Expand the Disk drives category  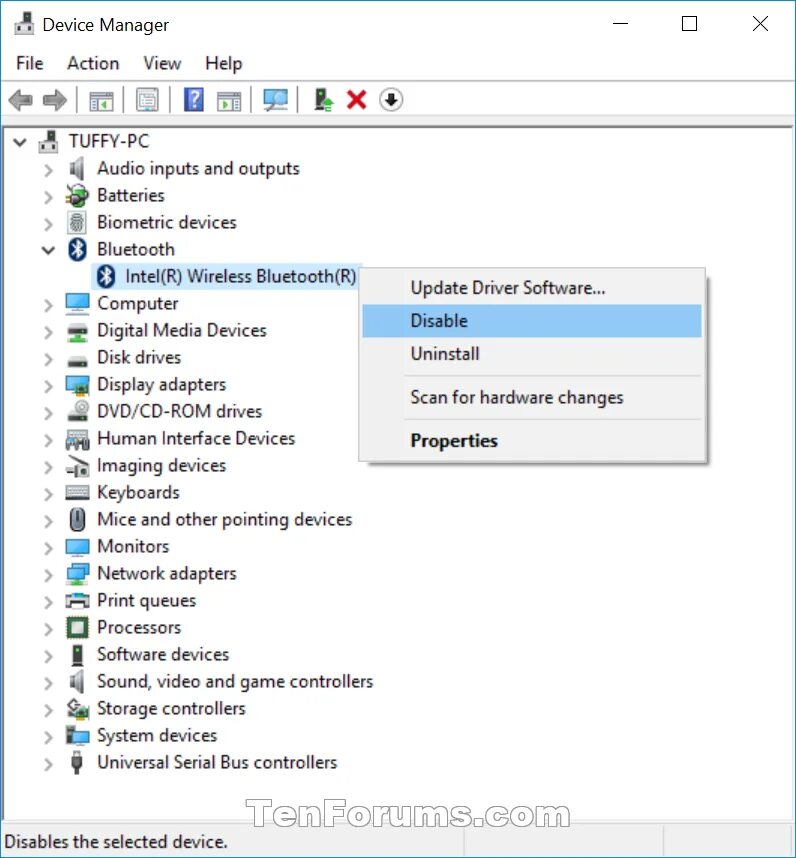coord(48,359)
